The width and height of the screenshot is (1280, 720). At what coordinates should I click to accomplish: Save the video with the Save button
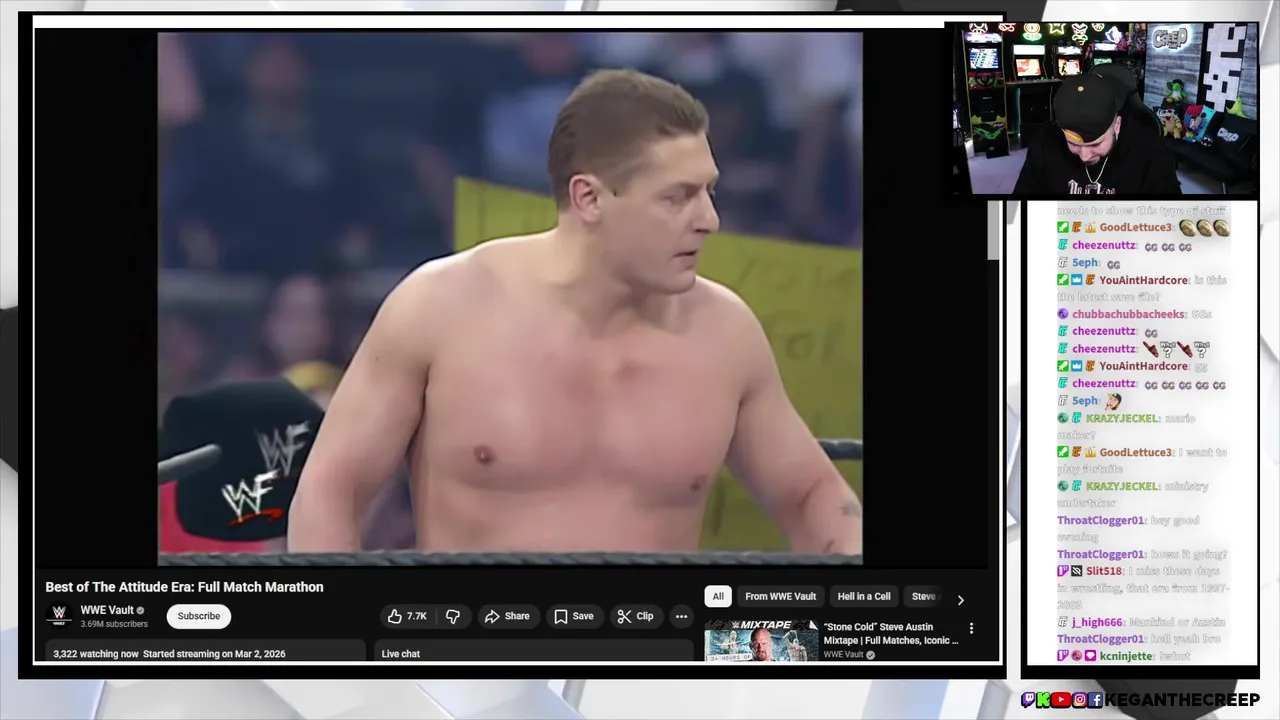574,616
